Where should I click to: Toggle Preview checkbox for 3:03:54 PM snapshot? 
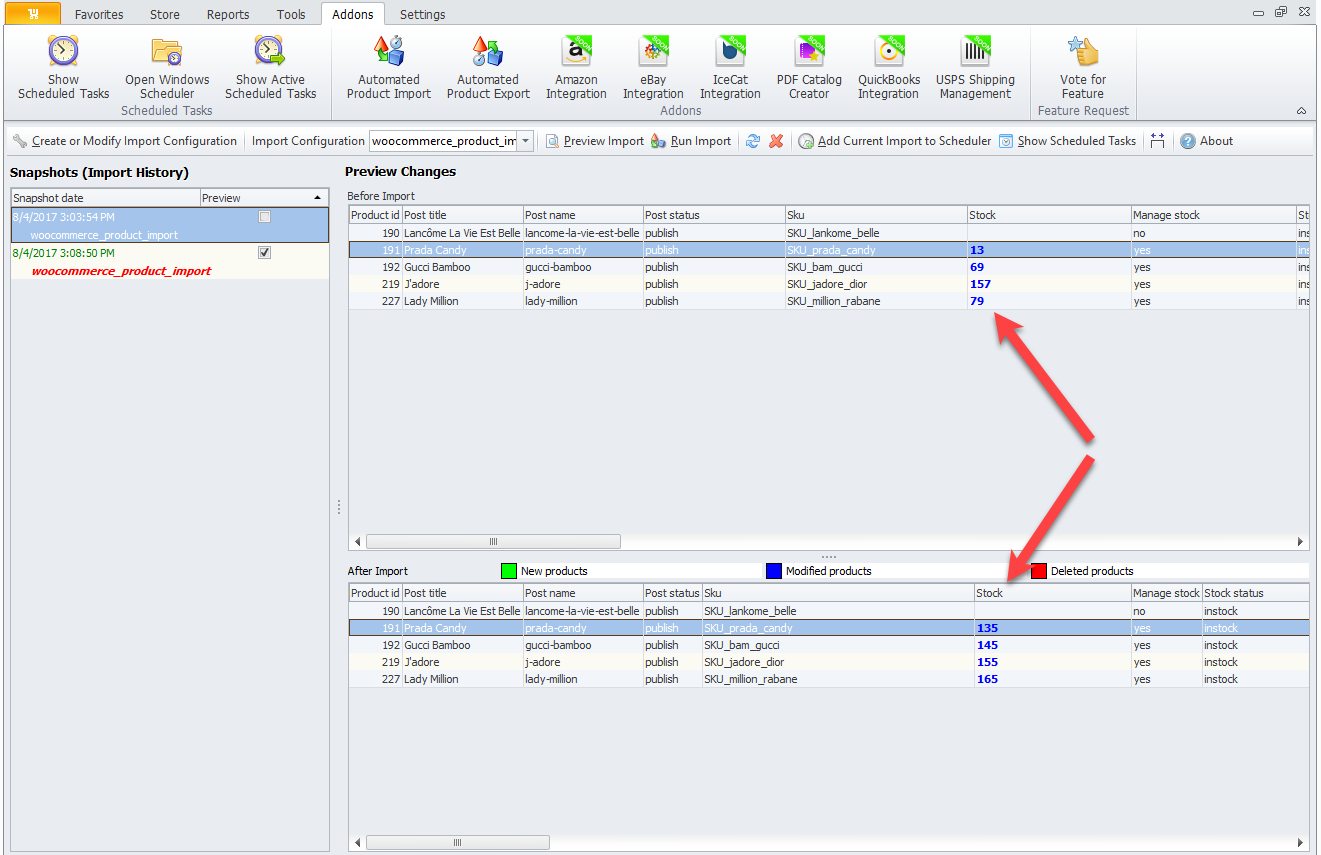coord(265,216)
